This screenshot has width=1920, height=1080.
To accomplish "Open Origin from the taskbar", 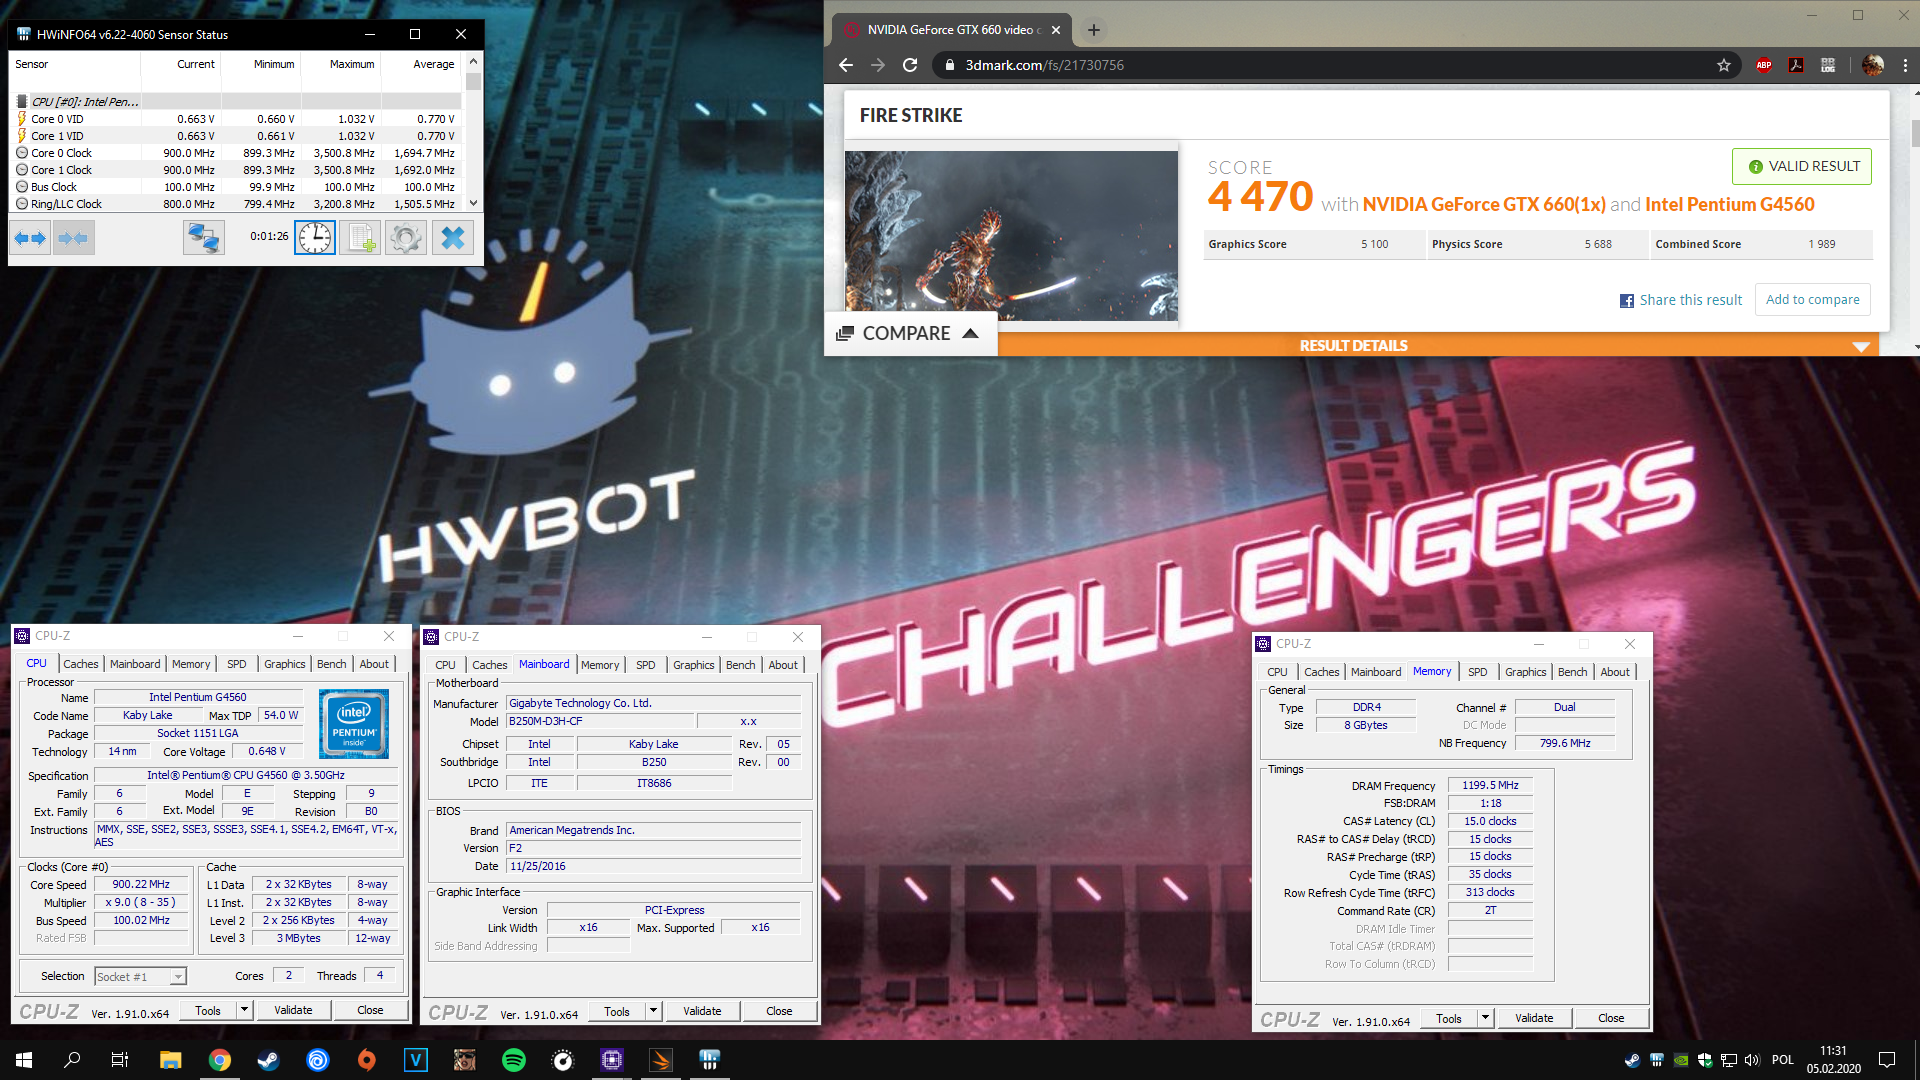I will tap(367, 1060).
